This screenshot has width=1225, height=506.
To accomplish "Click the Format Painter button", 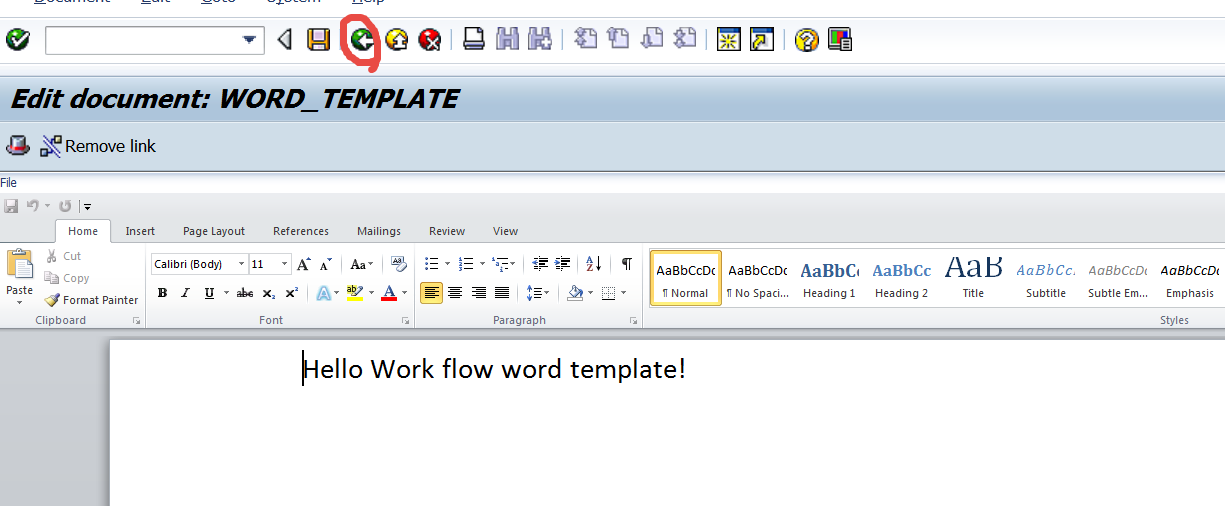I will tap(91, 300).
